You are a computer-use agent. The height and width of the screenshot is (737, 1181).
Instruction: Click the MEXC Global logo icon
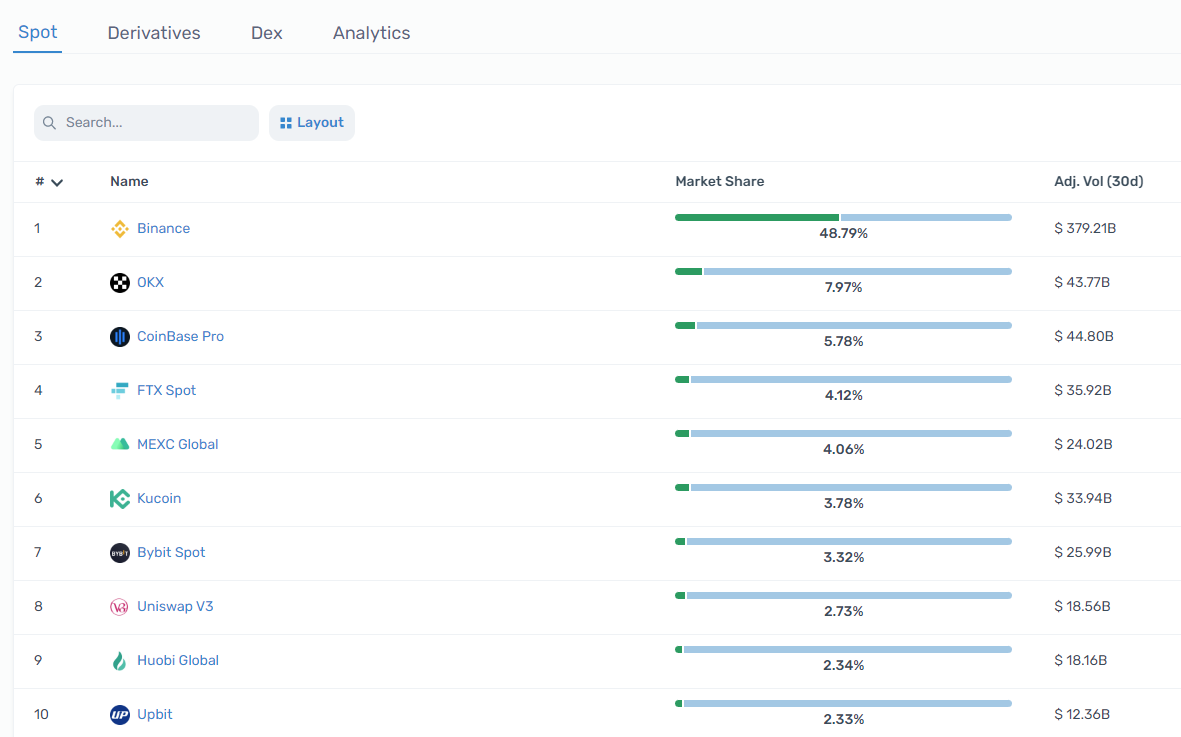click(120, 444)
